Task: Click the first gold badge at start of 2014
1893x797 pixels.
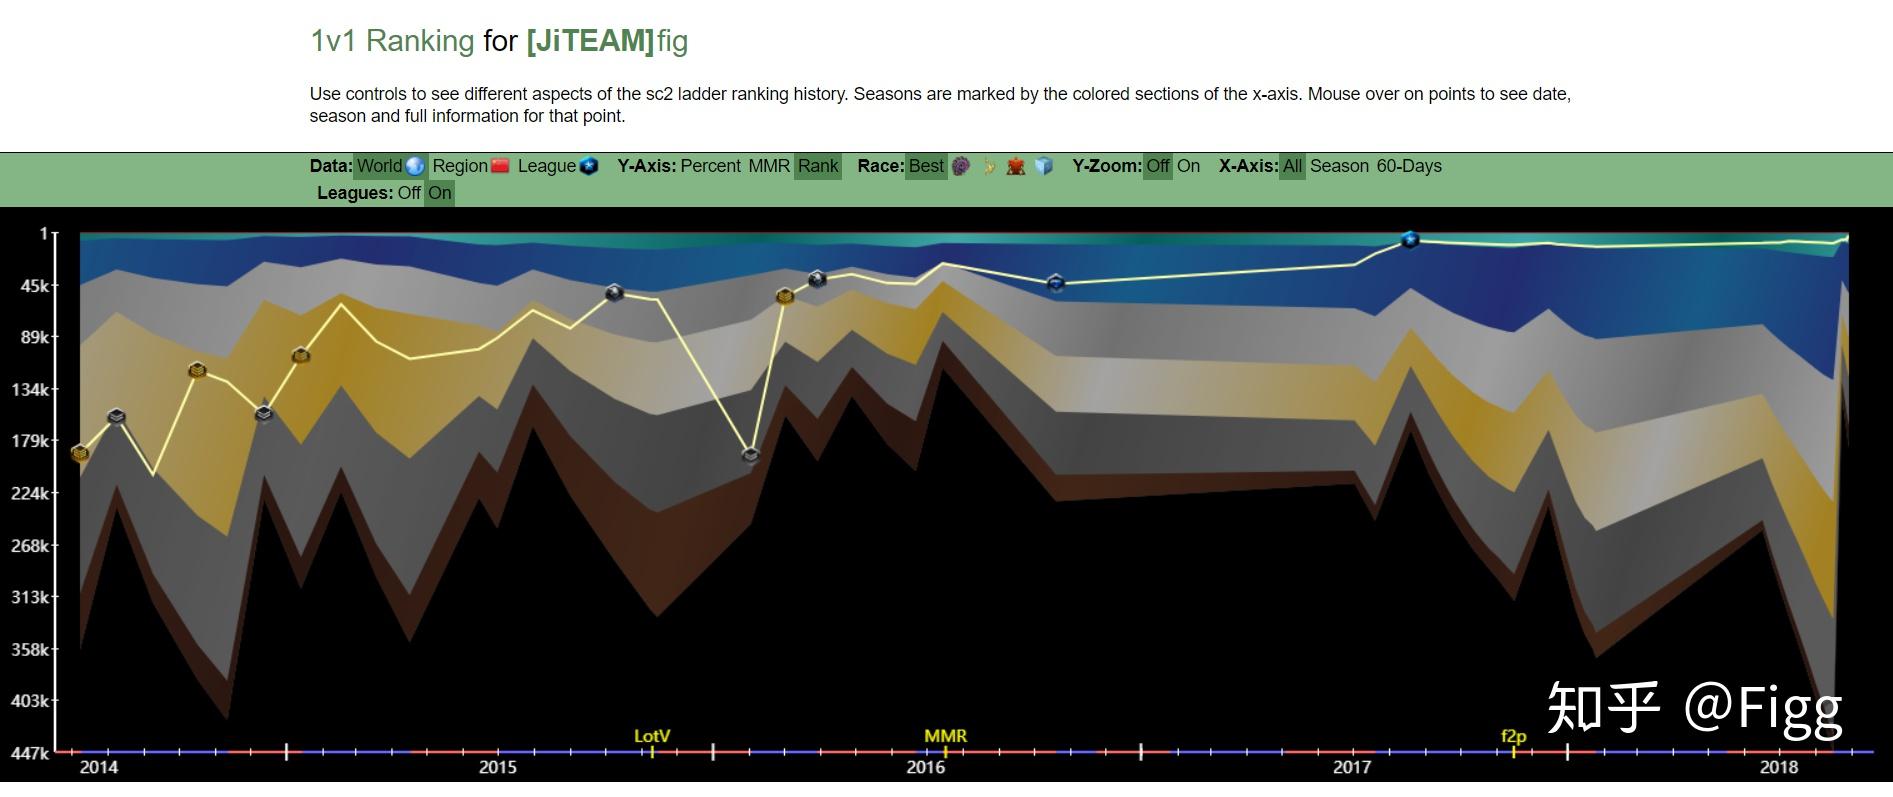Action: [x=80, y=453]
